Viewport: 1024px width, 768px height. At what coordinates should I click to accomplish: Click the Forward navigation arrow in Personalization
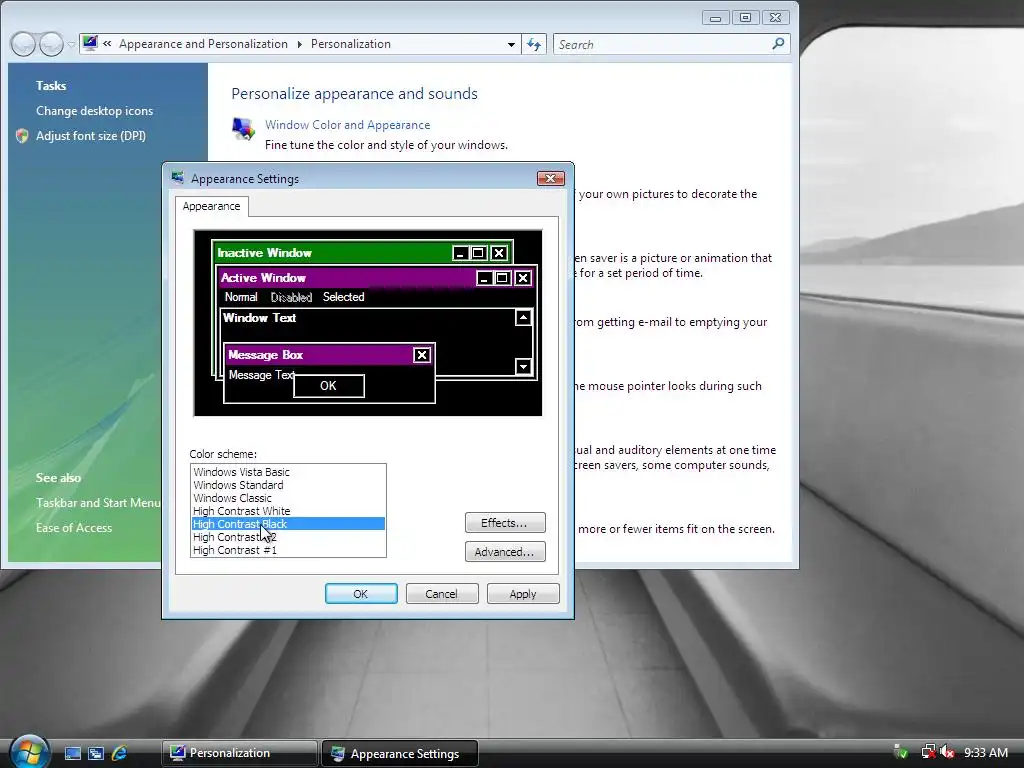tap(52, 44)
